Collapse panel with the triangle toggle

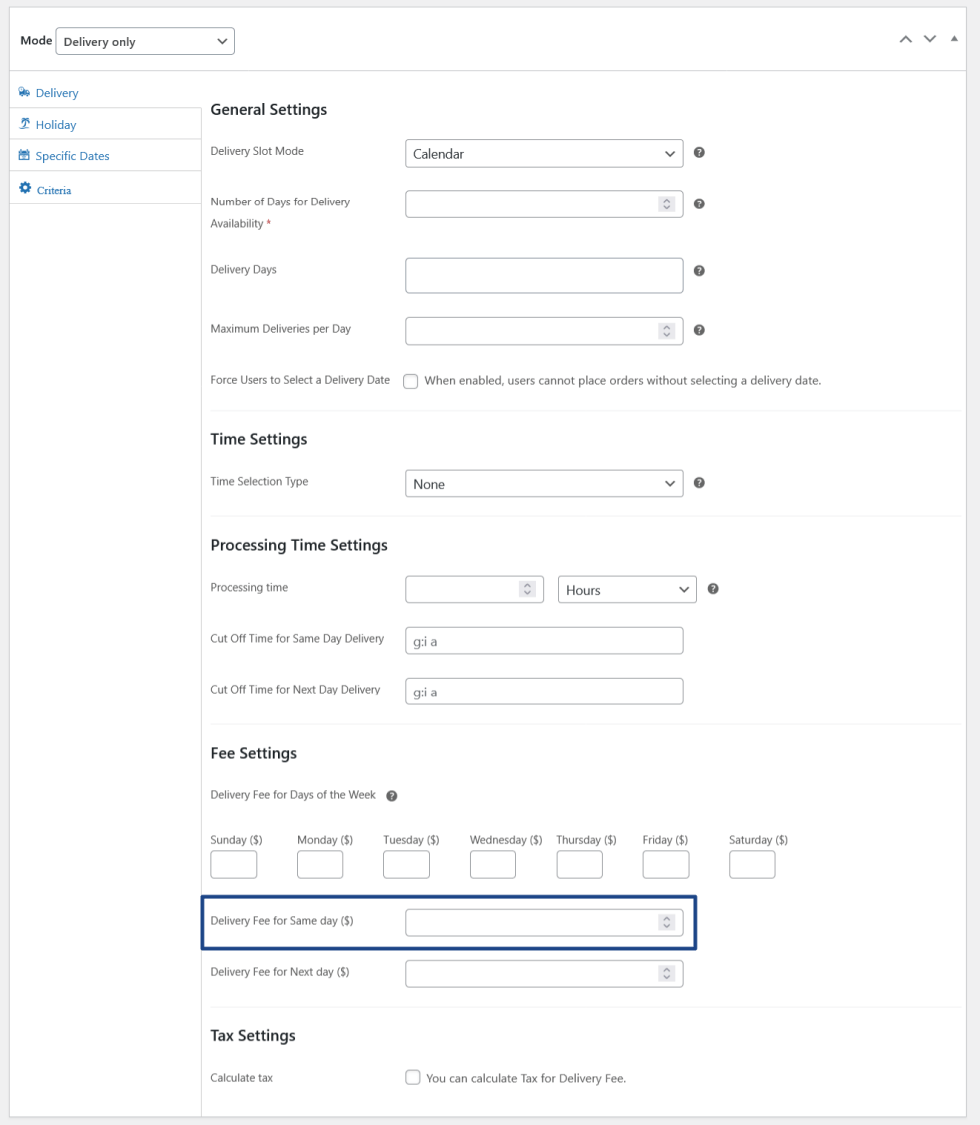(x=953, y=38)
